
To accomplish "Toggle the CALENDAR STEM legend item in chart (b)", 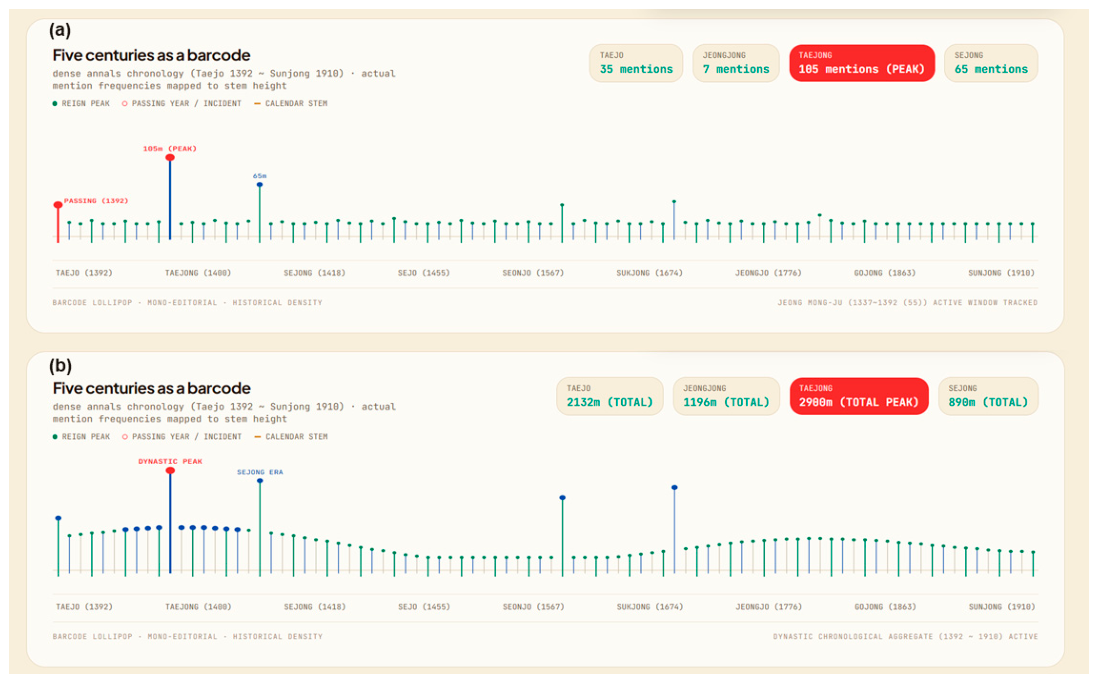I will pos(290,436).
